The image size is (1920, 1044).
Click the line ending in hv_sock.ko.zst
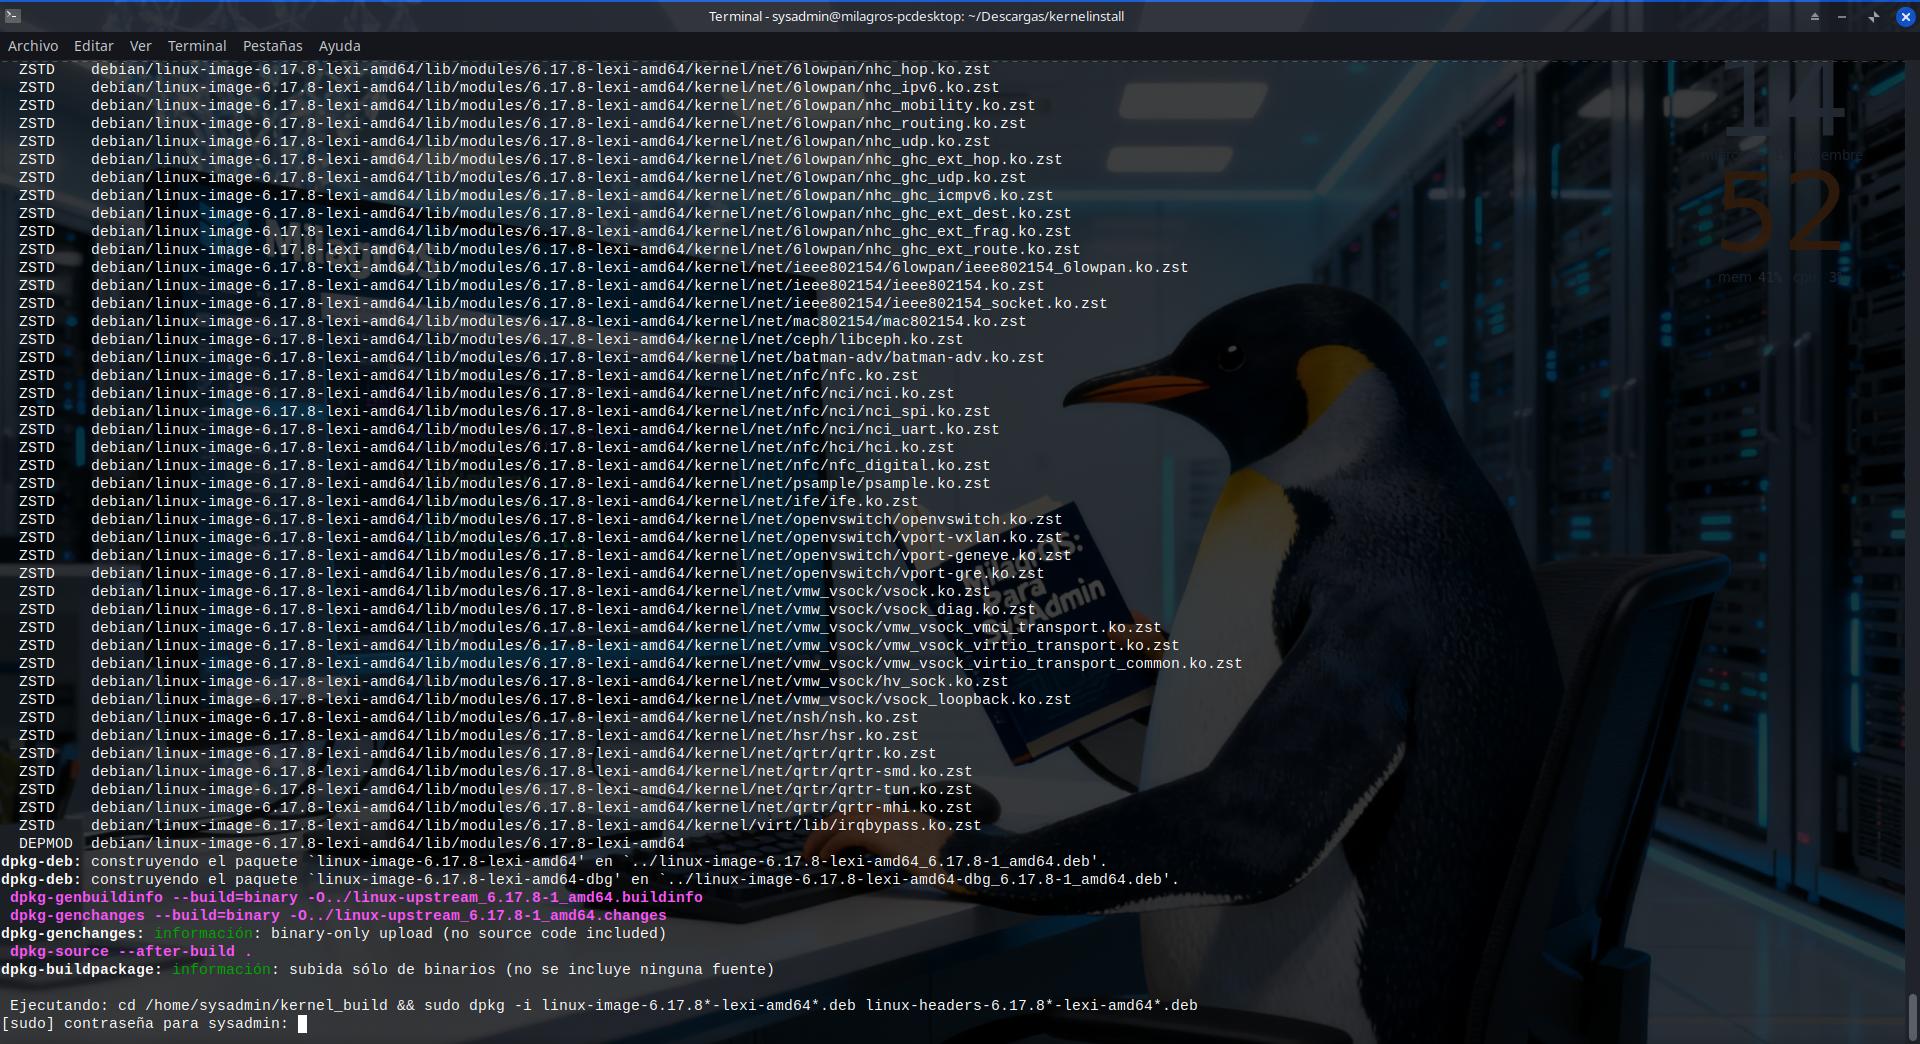[513, 681]
